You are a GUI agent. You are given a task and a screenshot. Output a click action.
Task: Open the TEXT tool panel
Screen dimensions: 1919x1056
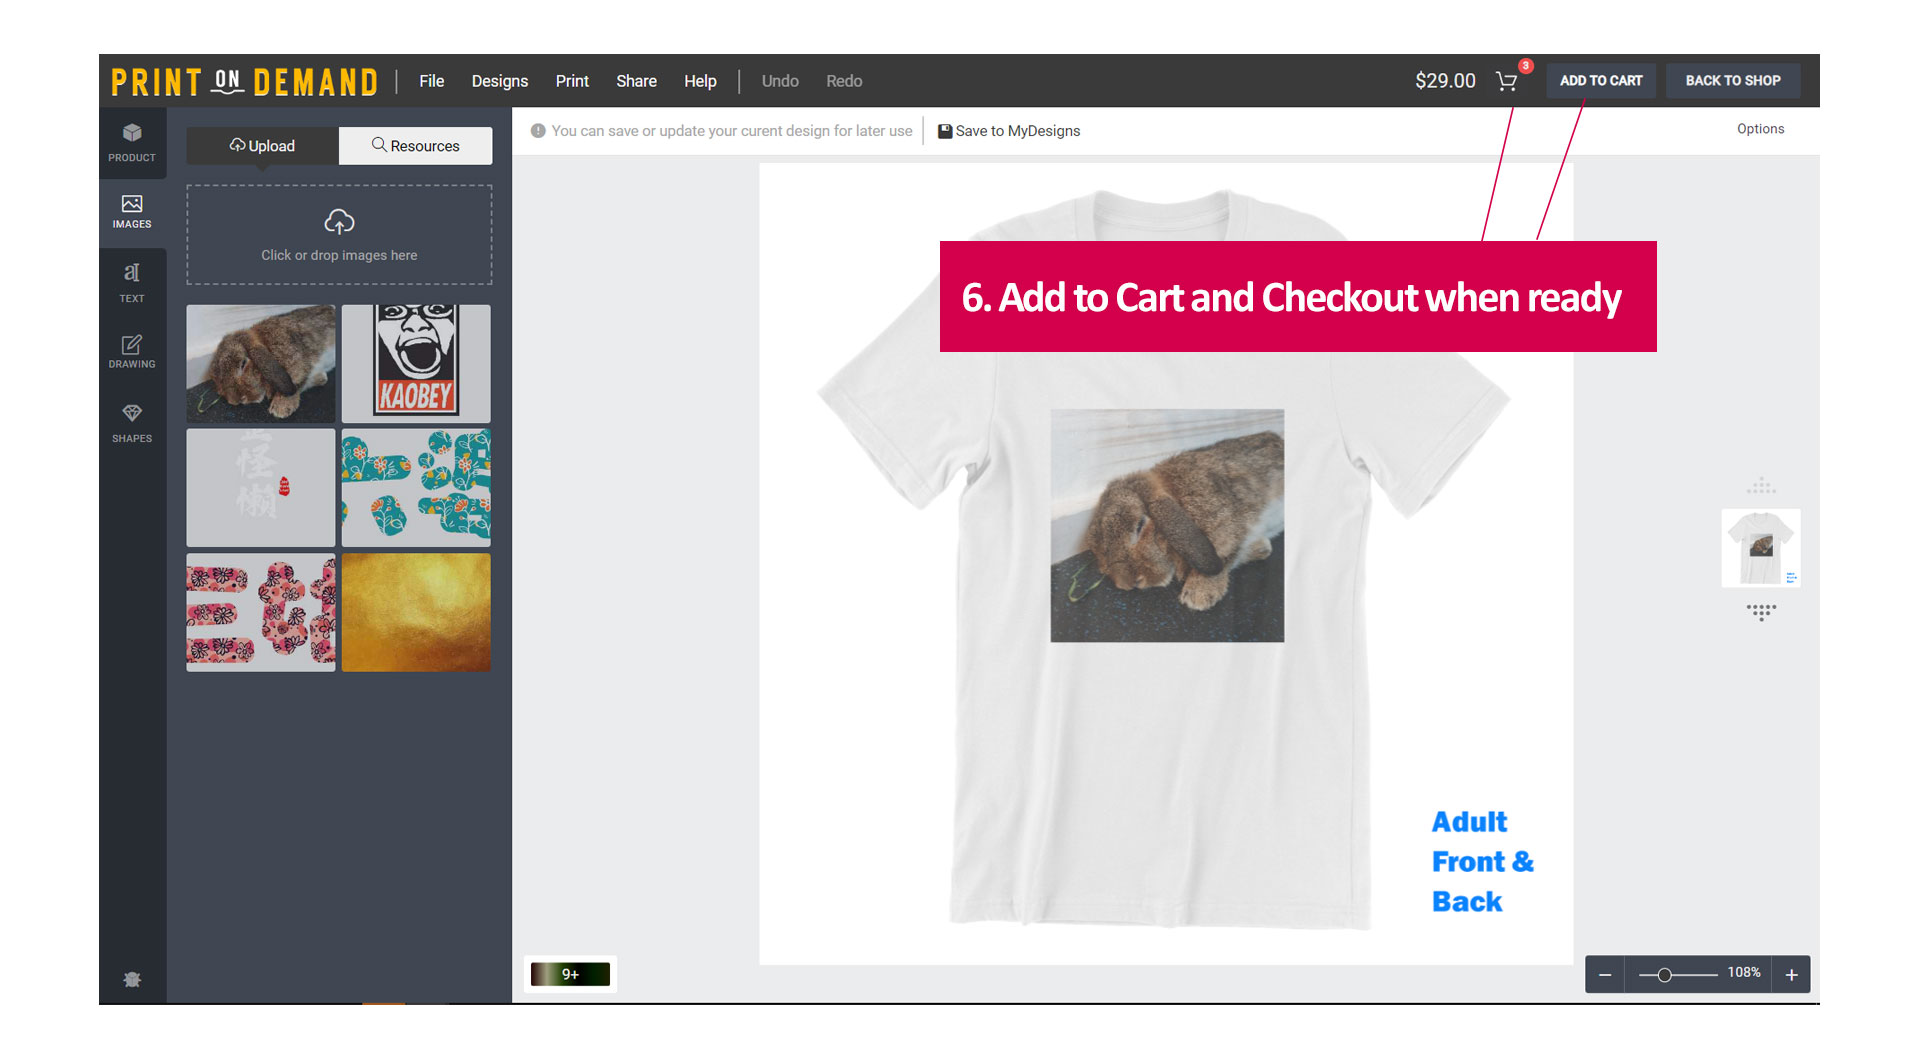[132, 283]
